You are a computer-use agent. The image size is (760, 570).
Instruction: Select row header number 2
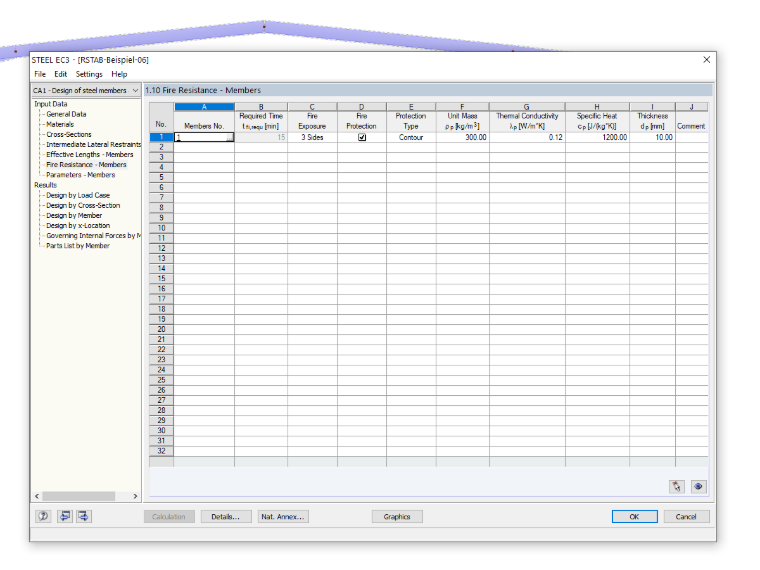click(x=161, y=147)
